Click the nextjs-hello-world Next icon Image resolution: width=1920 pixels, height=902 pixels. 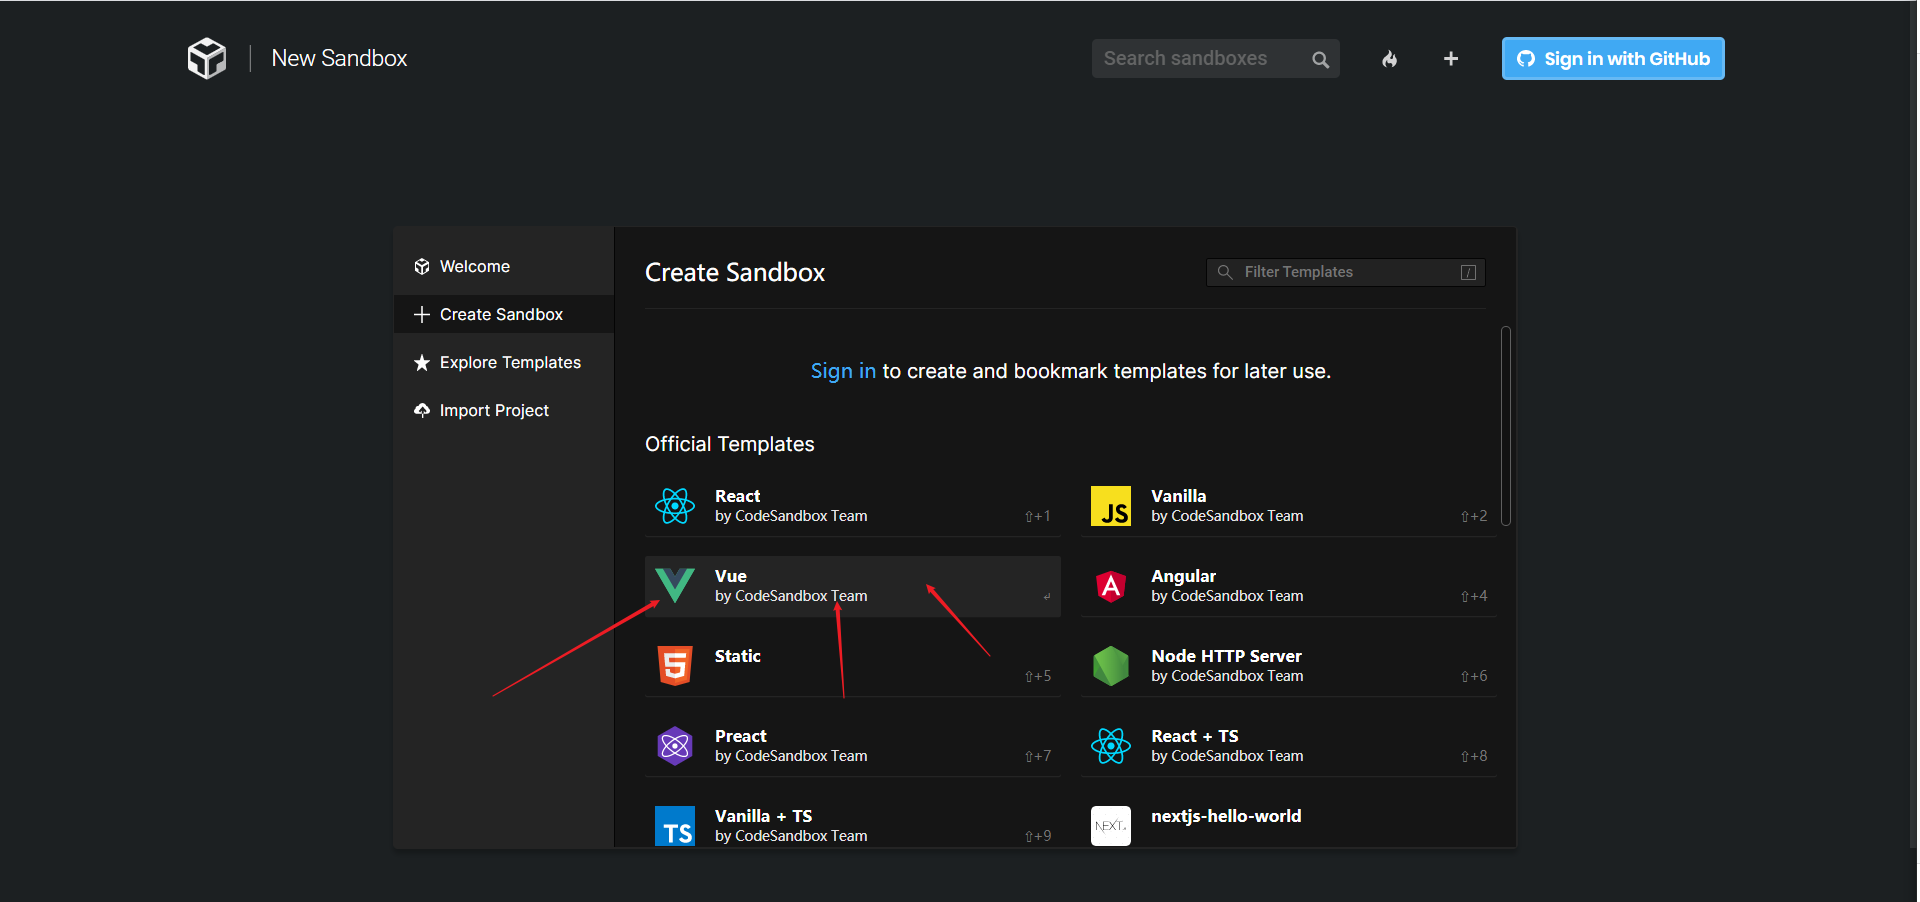1111,826
